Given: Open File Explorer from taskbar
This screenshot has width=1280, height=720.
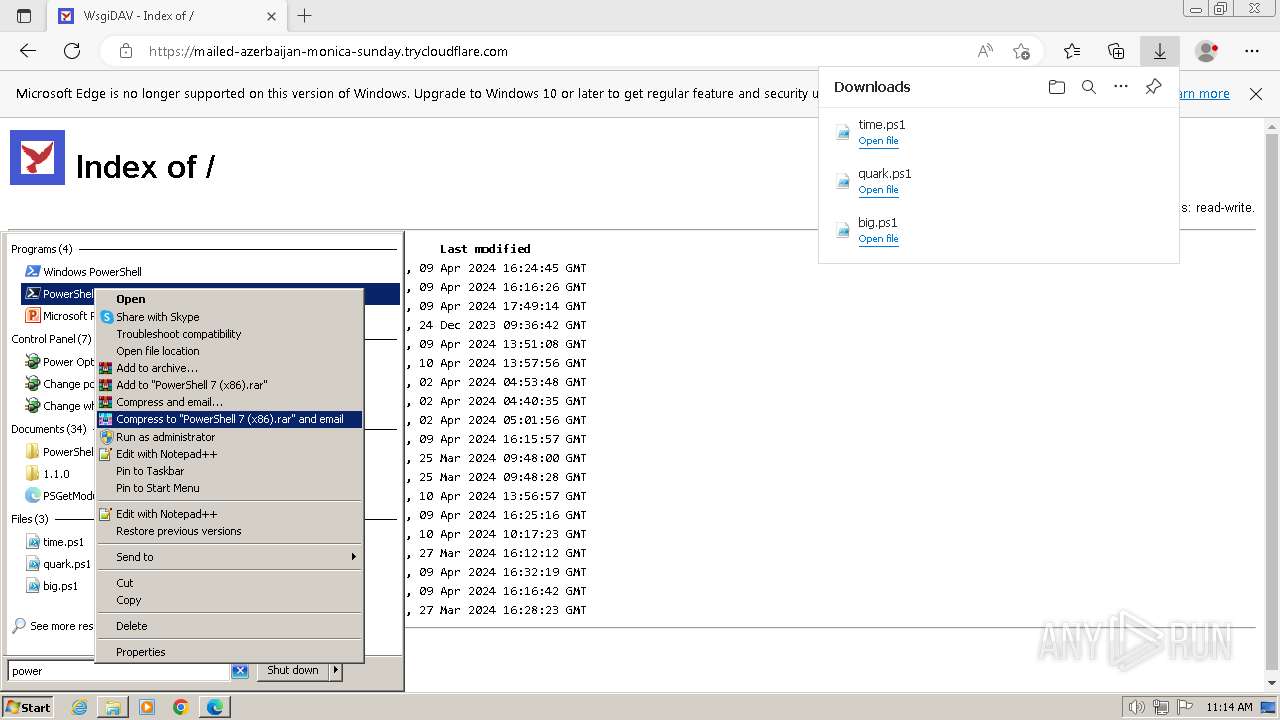Looking at the screenshot, I should 113,707.
